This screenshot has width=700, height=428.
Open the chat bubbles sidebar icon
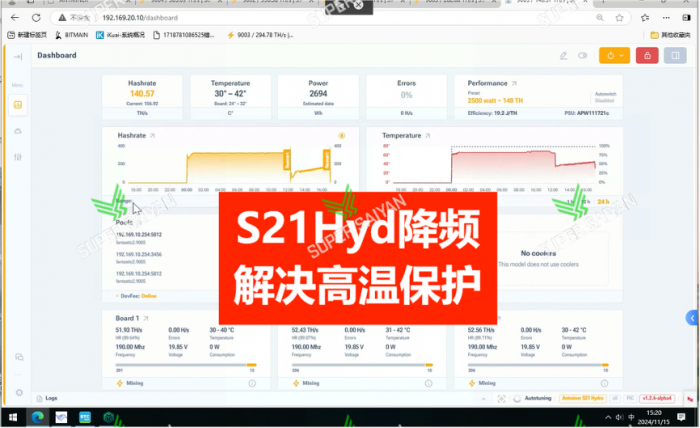pyautogui.click(x=19, y=357)
